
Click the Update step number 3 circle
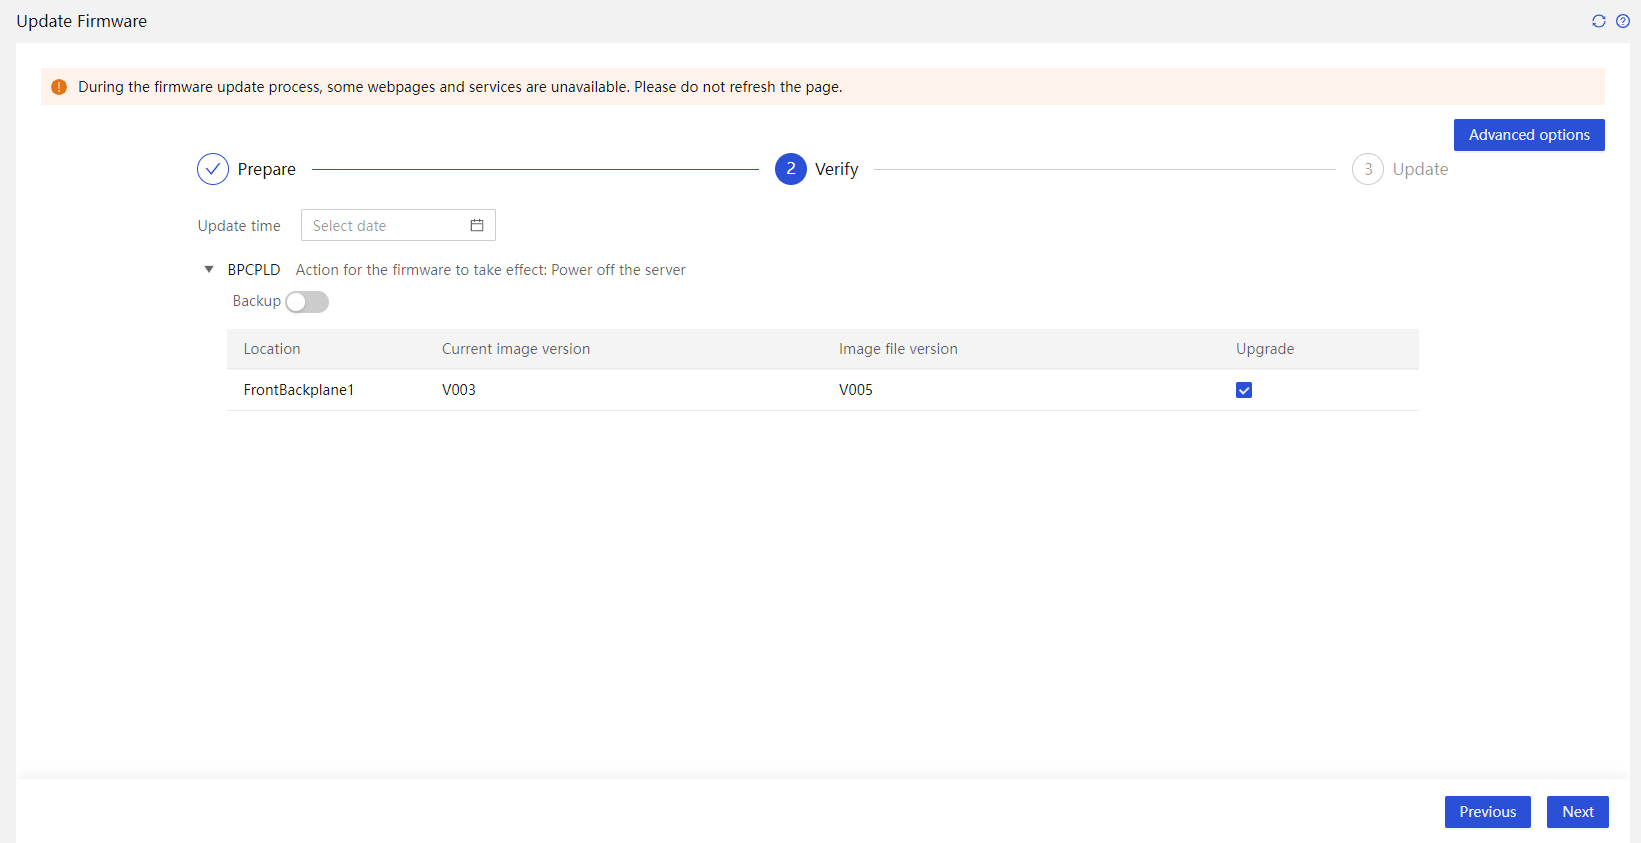pyautogui.click(x=1368, y=169)
